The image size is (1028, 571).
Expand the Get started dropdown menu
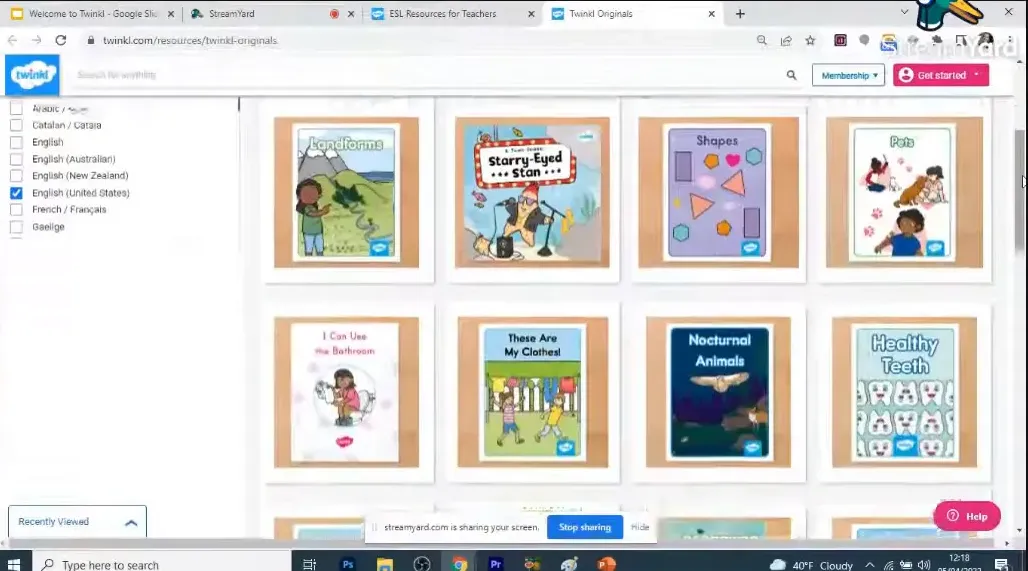pos(940,75)
